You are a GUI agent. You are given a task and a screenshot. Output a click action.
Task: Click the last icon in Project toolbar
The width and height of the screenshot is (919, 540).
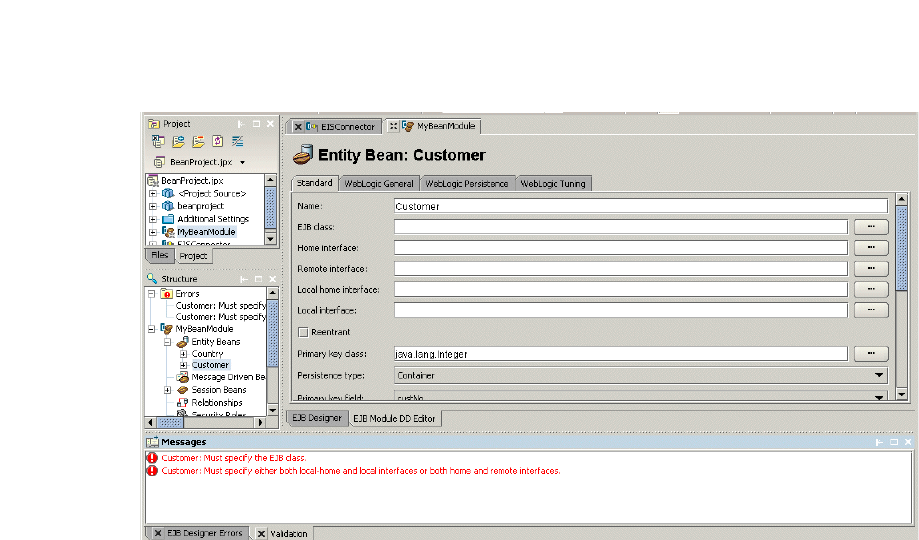pyautogui.click(x=238, y=142)
